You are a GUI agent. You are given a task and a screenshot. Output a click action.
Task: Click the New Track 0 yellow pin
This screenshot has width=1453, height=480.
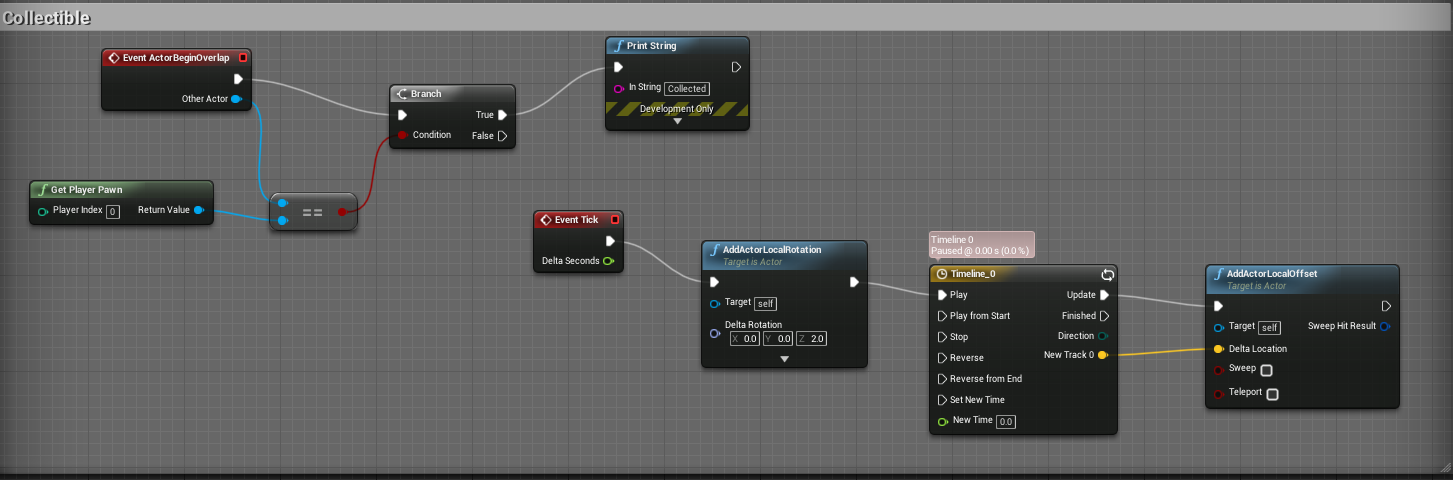pos(1102,355)
